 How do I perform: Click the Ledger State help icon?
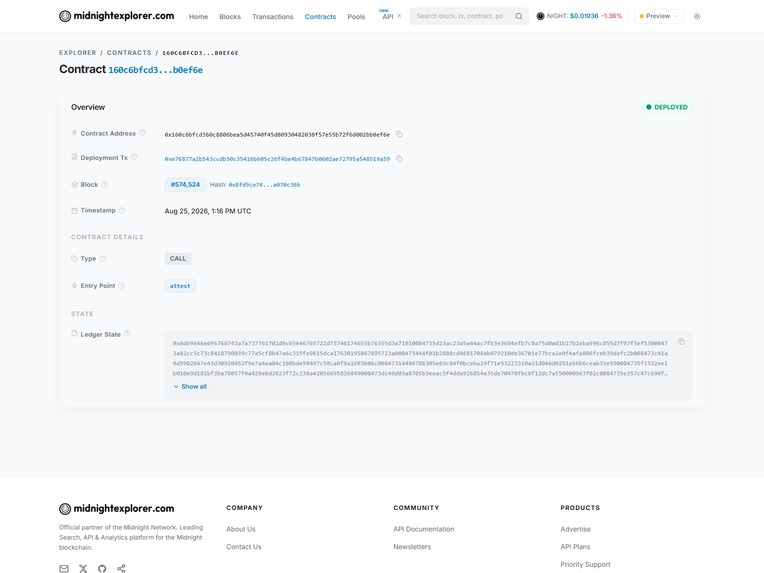click(x=127, y=334)
